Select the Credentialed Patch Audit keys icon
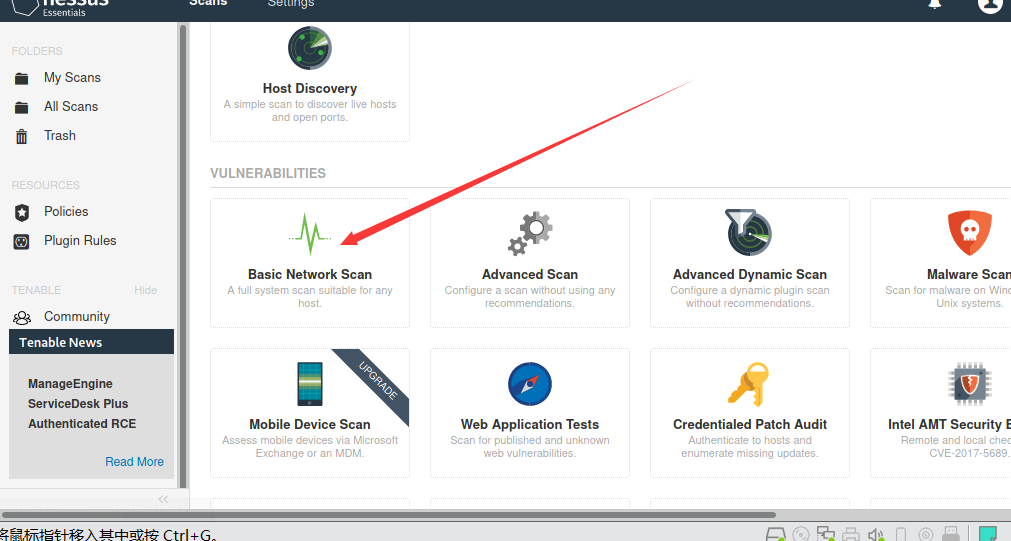Image resolution: width=1011 pixels, height=541 pixels. pyautogui.click(x=749, y=384)
